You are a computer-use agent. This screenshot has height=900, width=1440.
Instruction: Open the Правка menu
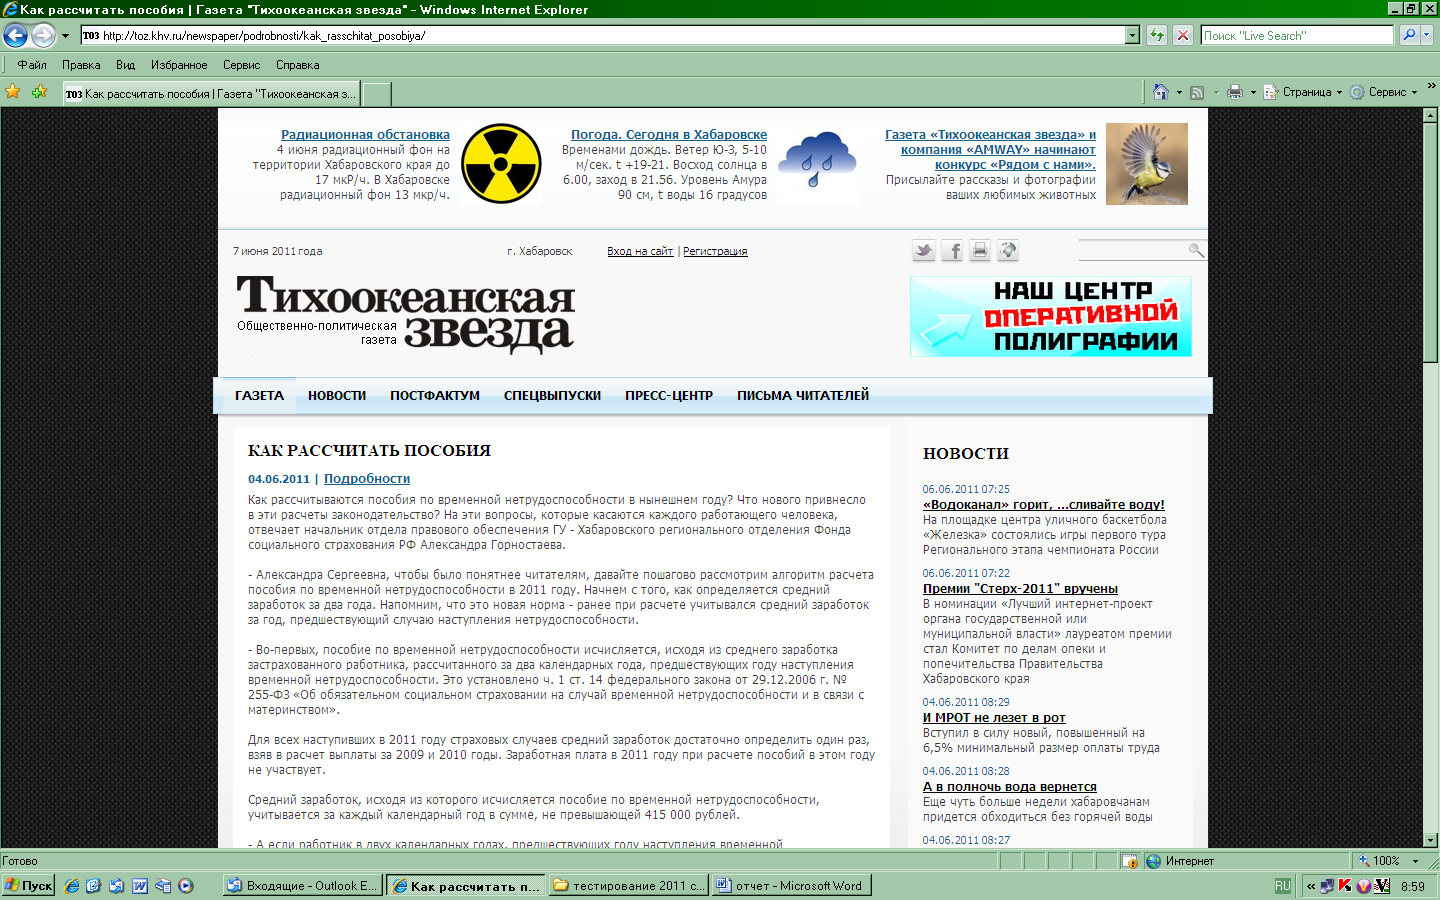tap(81, 65)
